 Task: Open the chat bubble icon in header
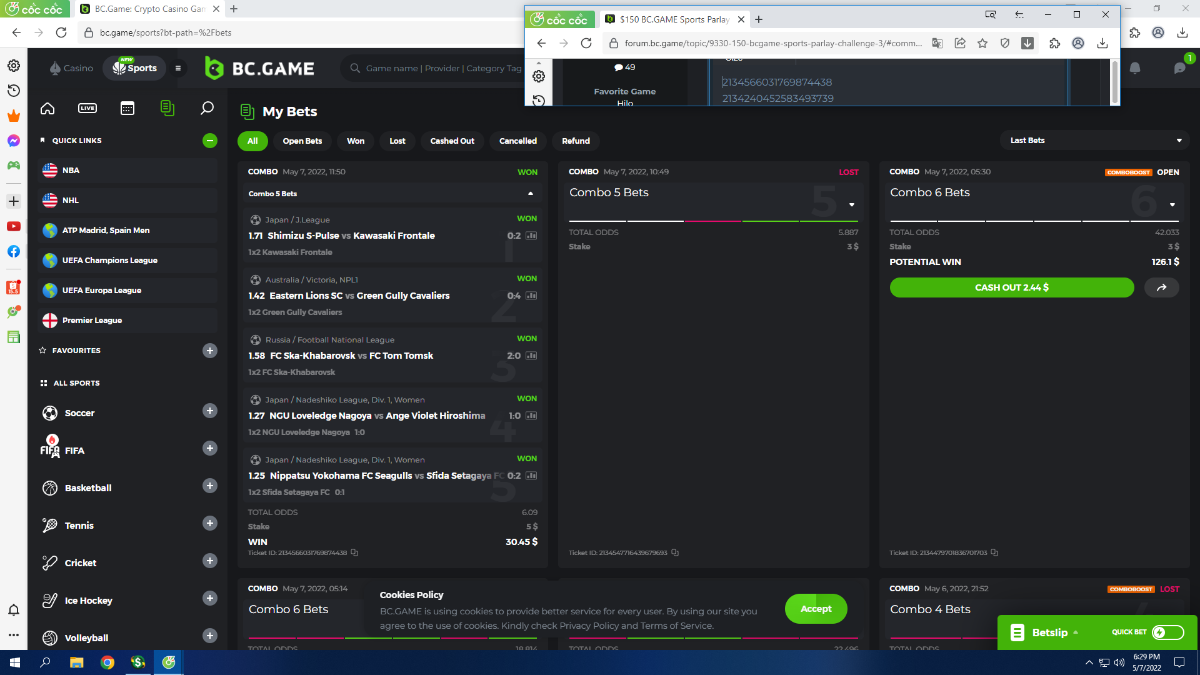1179,68
